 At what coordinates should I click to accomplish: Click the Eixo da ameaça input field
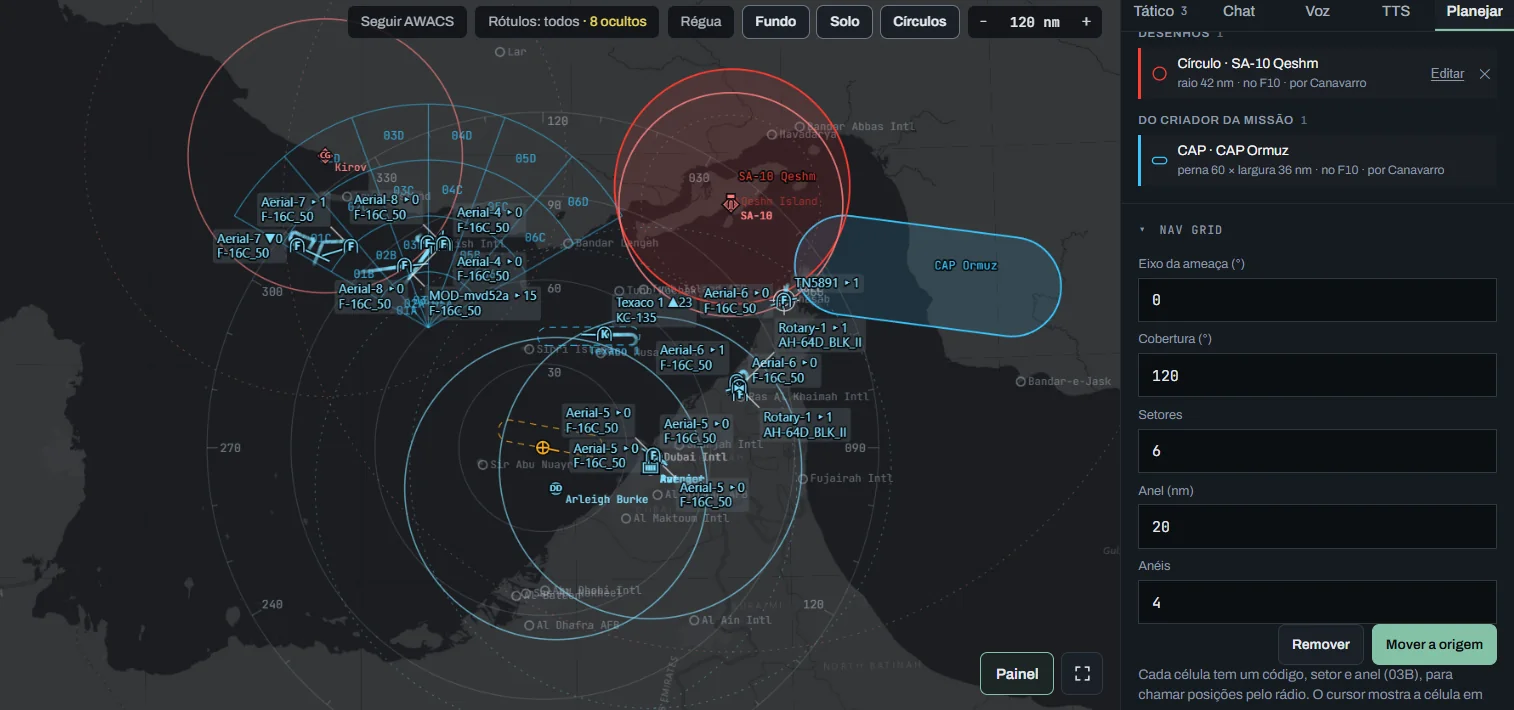pyautogui.click(x=1317, y=300)
